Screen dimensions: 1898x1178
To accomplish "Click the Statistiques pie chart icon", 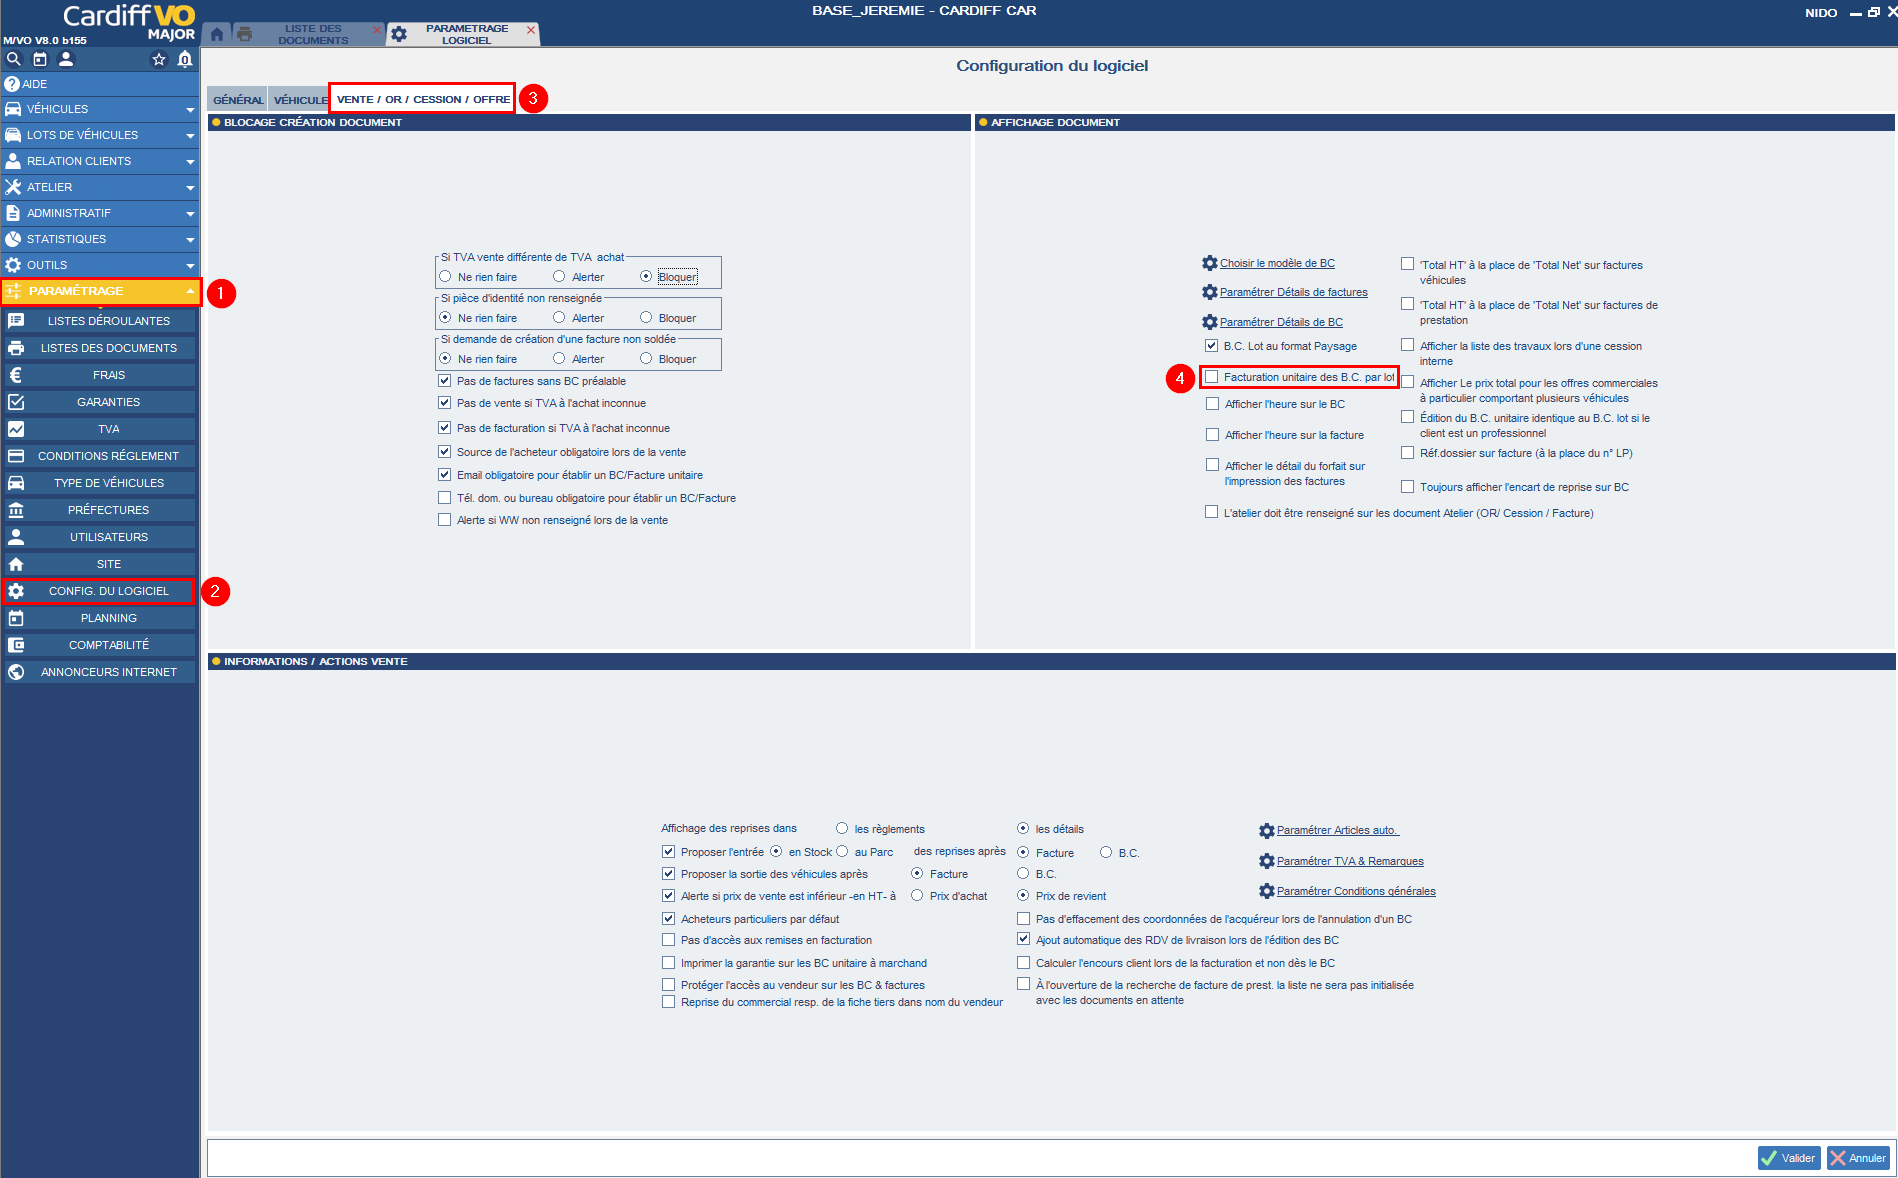I will pos(13,239).
